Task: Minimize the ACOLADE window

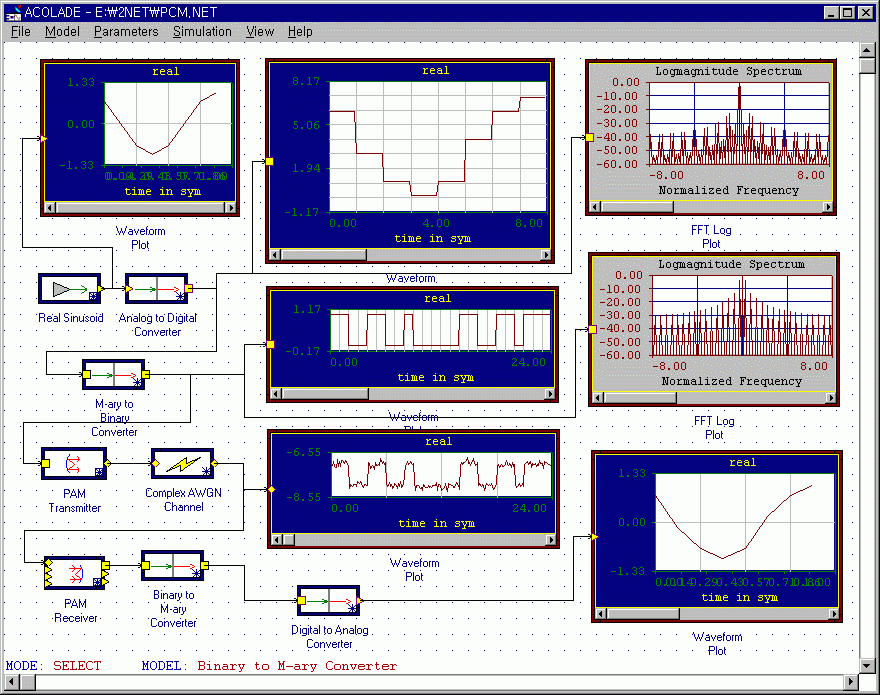Action: point(832,12)
